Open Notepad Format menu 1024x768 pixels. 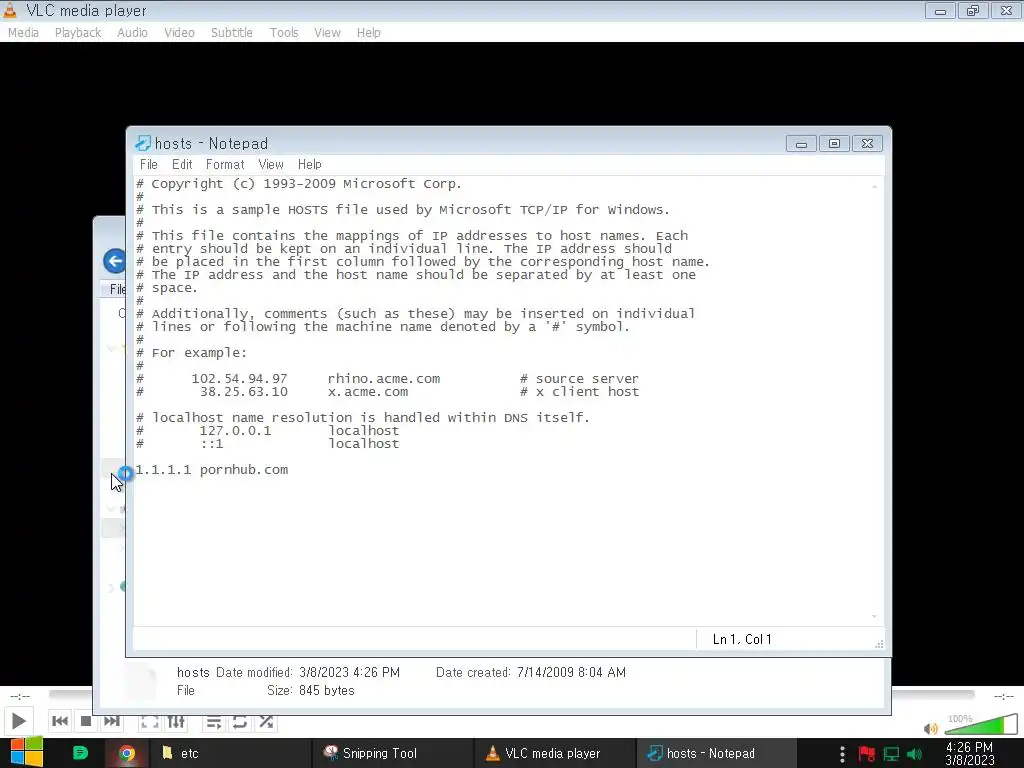225,165
